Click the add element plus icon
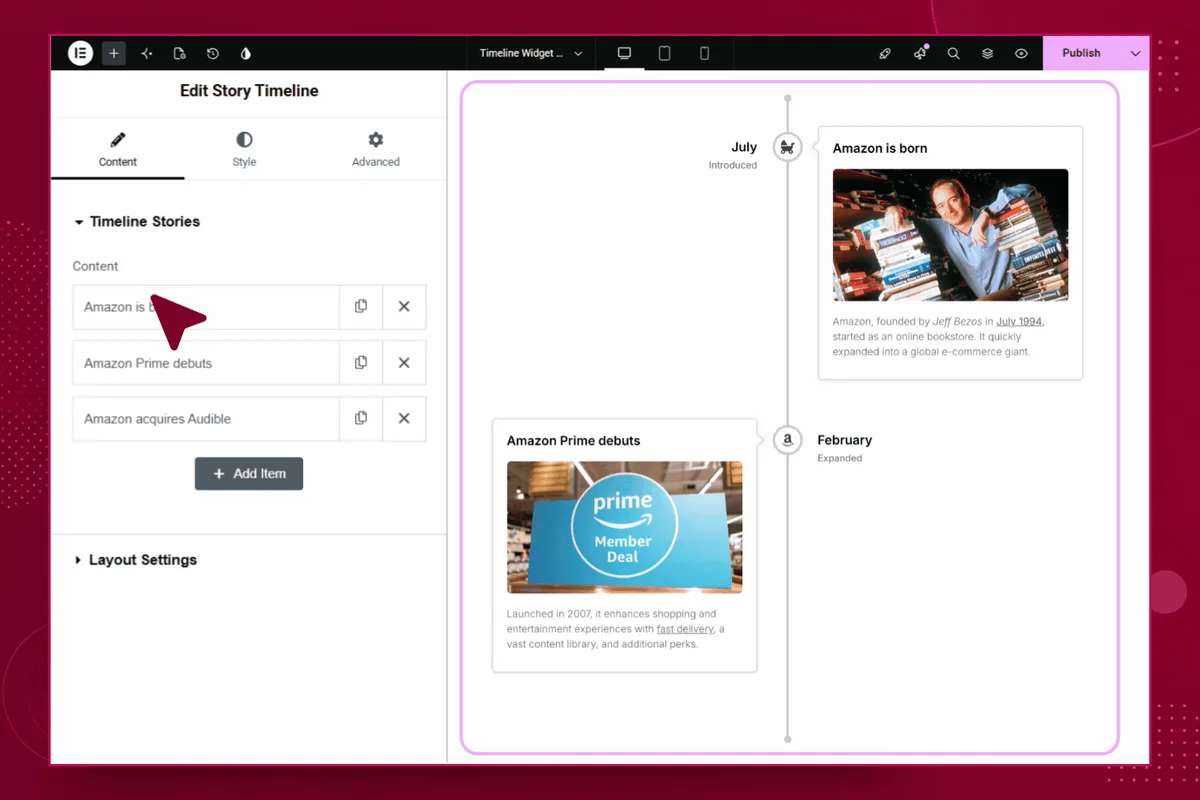Viewport: 1200px width, 800px height. pyautogui.click(x=114, y=53)
